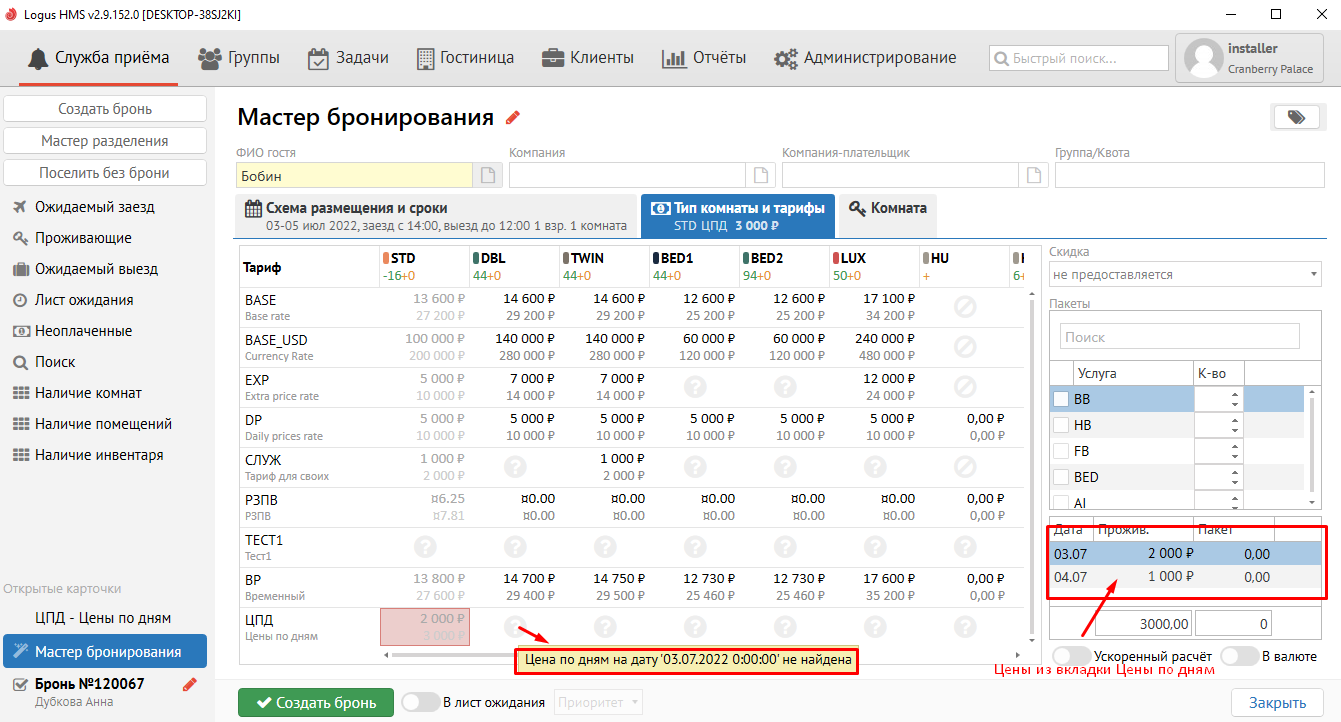Image resolution: width=1341 pixels, height=722 pixels.
Task: Enable the В лист ожидания switch
Action: (420, 702)
